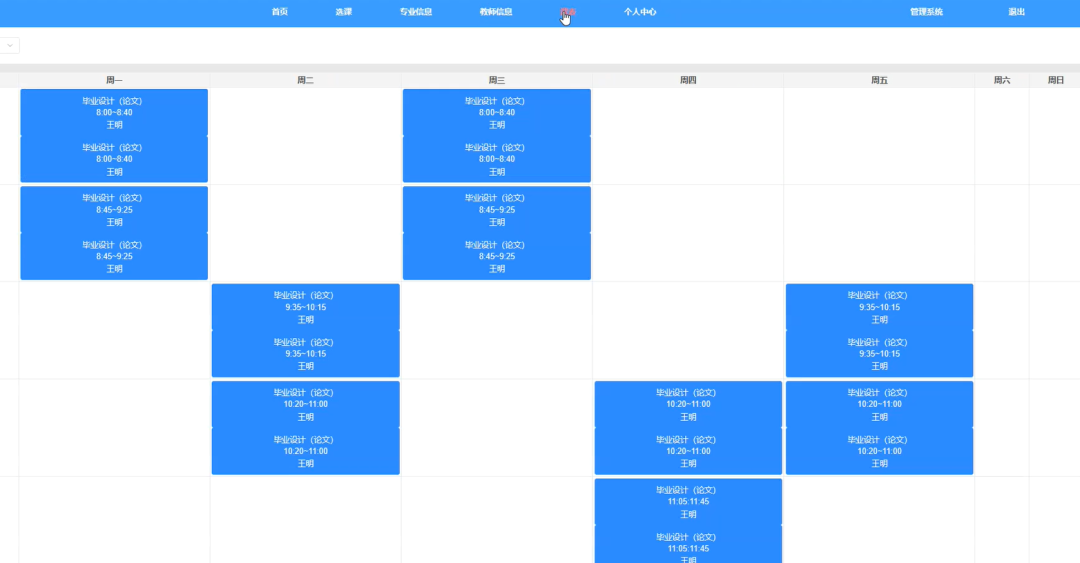
Task: Select upper 周四 11:05 11:45 course card
Action: pos(688,502)
